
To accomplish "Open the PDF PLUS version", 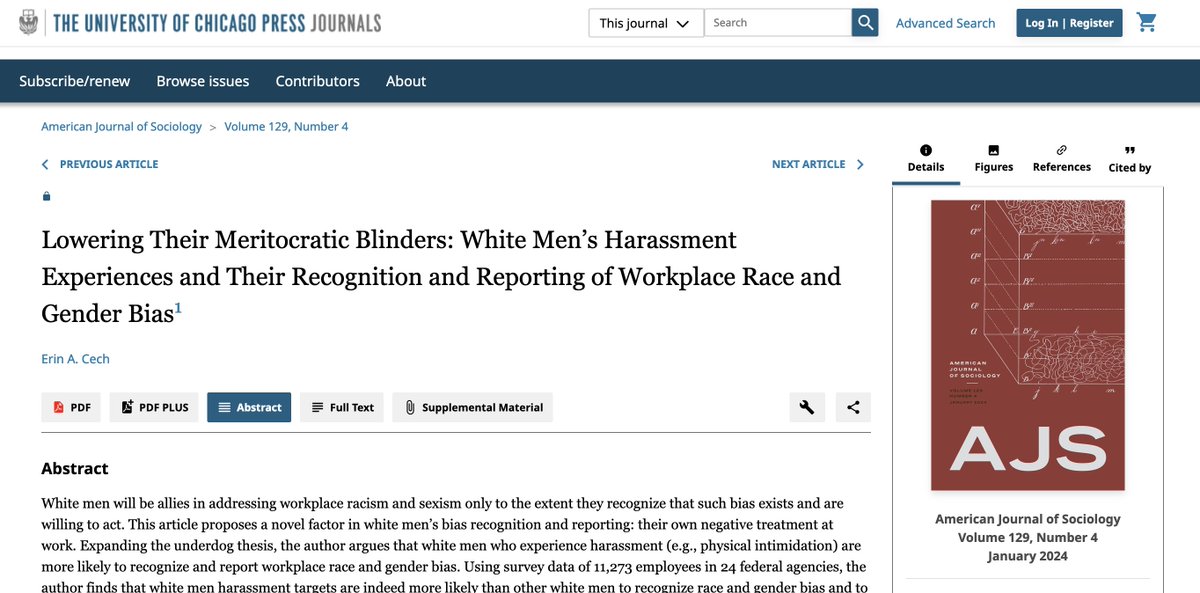I will (x=154, y=407).
